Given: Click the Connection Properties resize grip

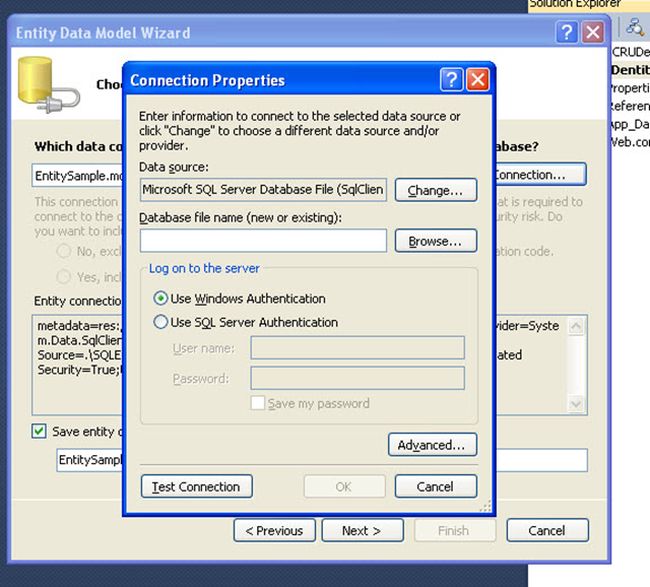Looking at the screenshot, I should click(485, 507).
